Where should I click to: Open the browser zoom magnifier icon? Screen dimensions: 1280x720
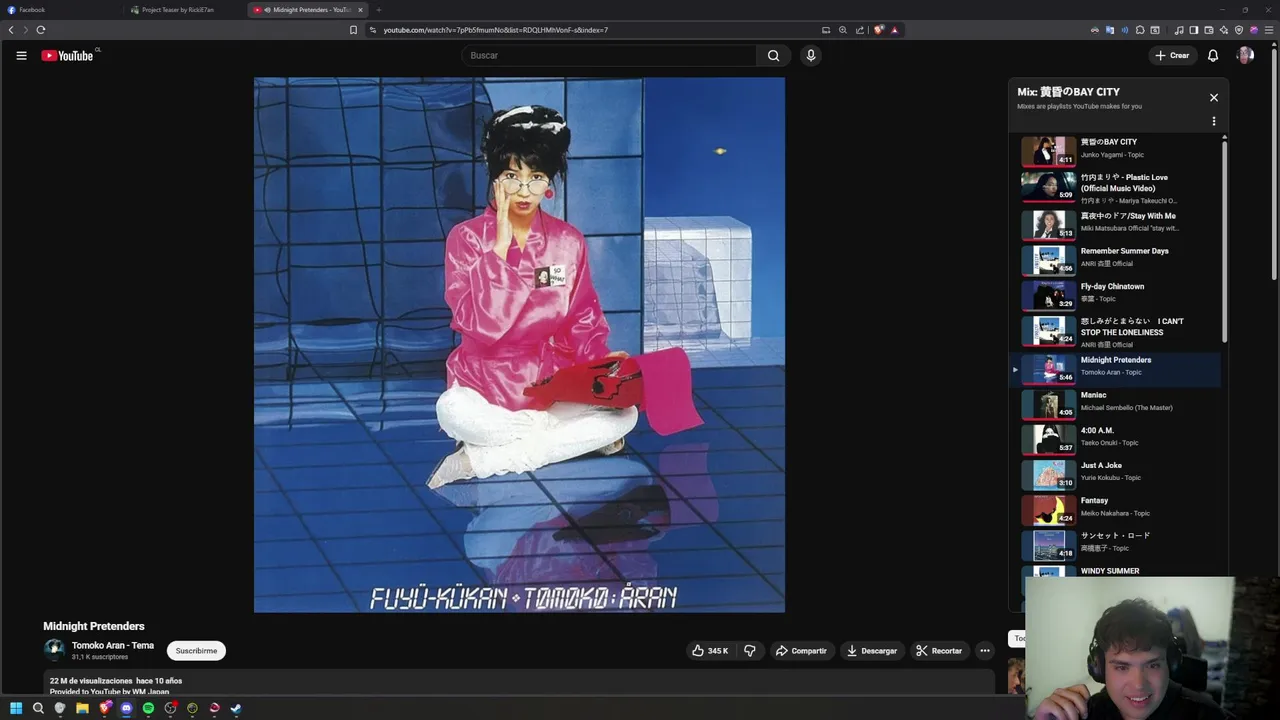click(843, 30)
